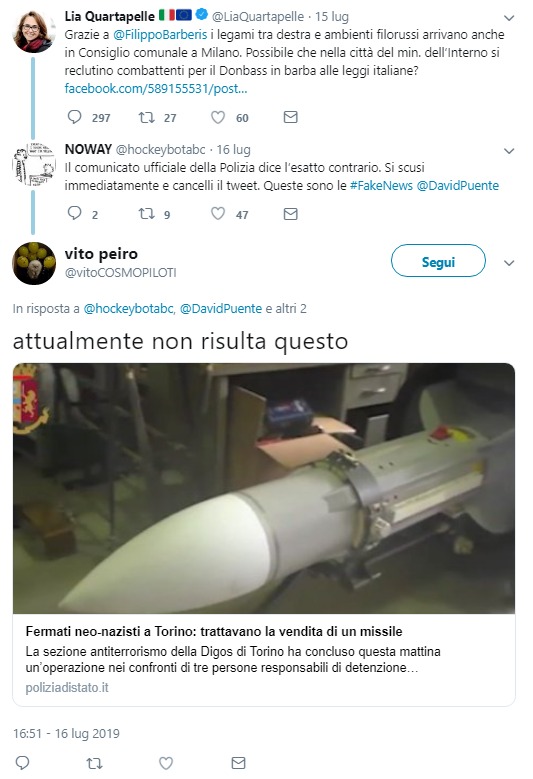This screenshot has height=779, width=533.
Task: Retweet NOWAY's tweet with 9 retweets
Action: [146, 214]
